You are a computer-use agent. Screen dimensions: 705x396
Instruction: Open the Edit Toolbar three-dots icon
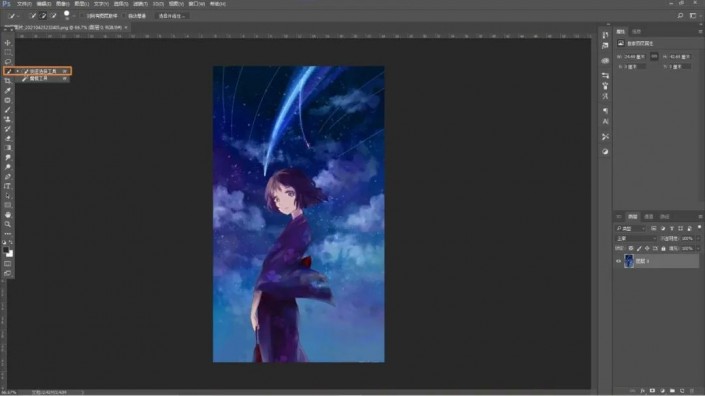8,234
